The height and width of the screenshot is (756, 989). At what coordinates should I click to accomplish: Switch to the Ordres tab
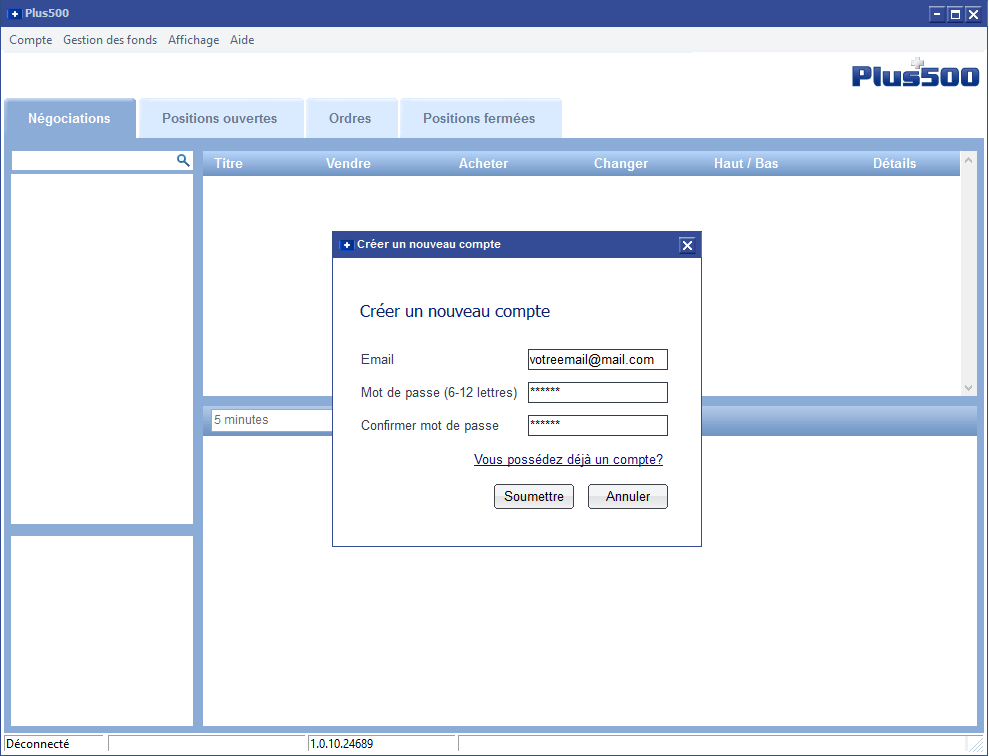[x=350, y=119]
